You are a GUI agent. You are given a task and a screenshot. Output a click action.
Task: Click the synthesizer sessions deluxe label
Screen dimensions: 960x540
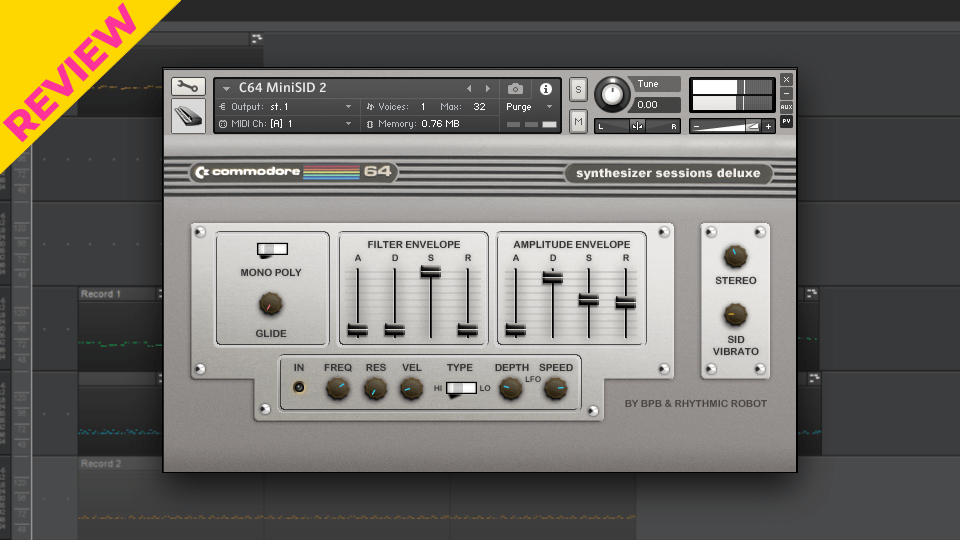(668, 173)
